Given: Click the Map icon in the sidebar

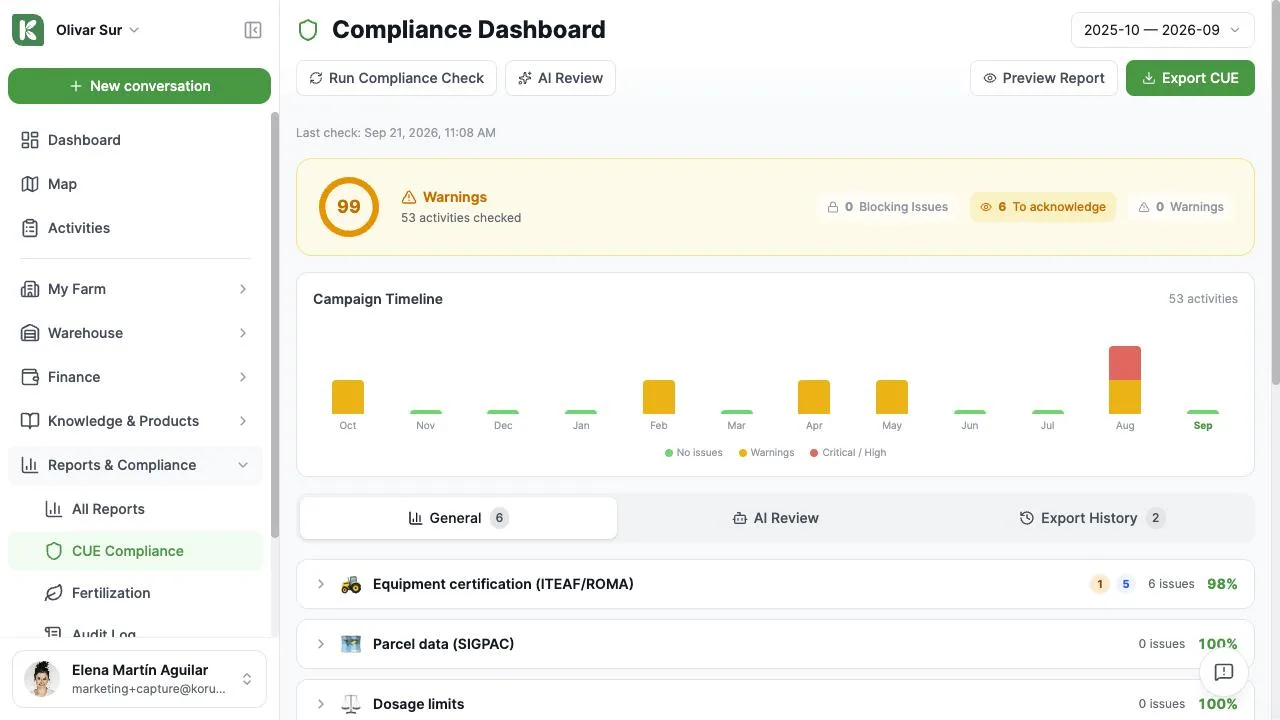Looking at the screenshot, I should (x=30, y=184).
